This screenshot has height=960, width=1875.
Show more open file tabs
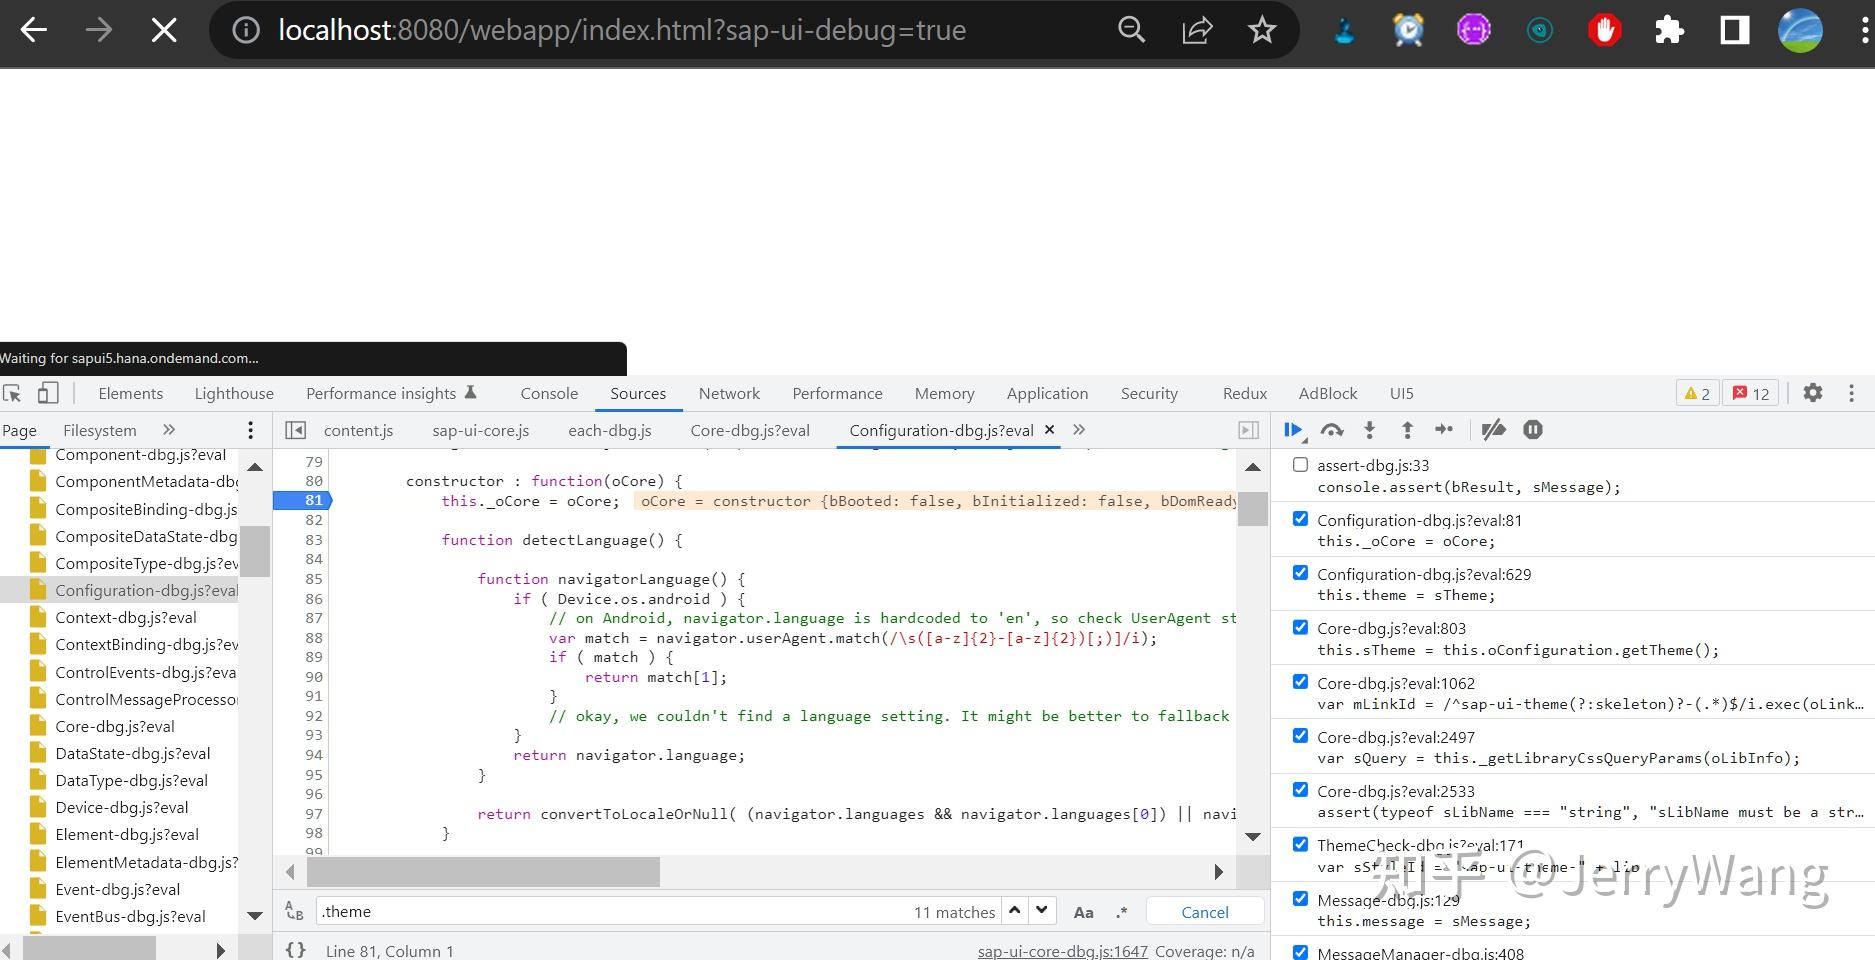(x=1079, y=430)
